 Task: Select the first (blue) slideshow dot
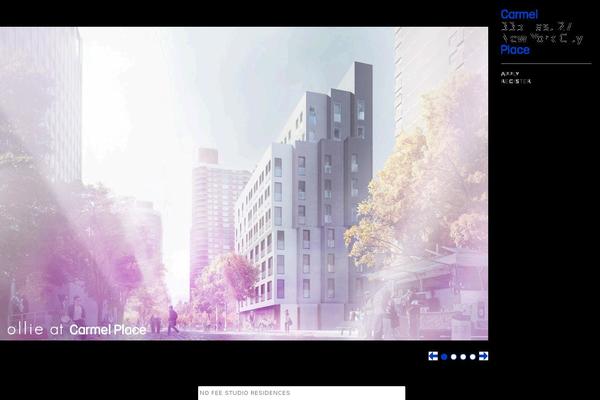(444, 357)
